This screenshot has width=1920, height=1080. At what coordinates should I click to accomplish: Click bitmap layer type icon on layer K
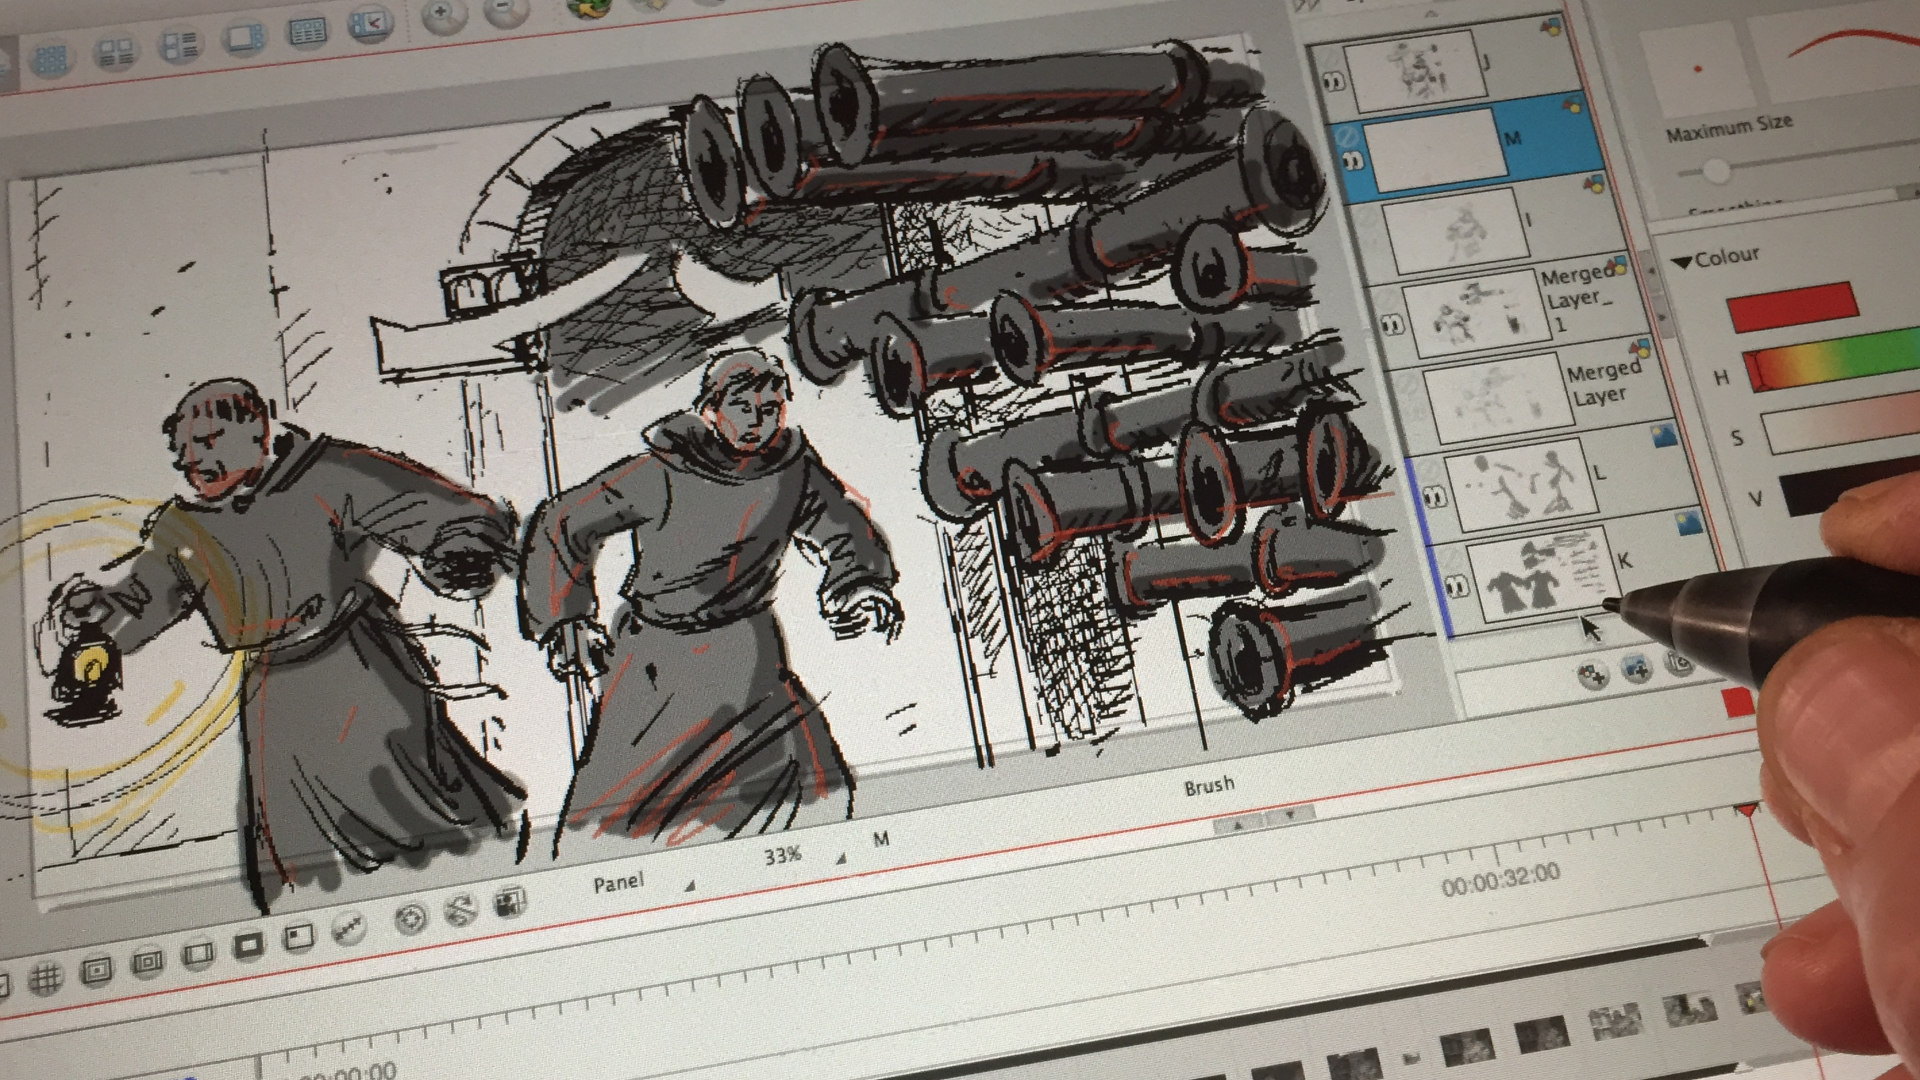click(1689, 524)
